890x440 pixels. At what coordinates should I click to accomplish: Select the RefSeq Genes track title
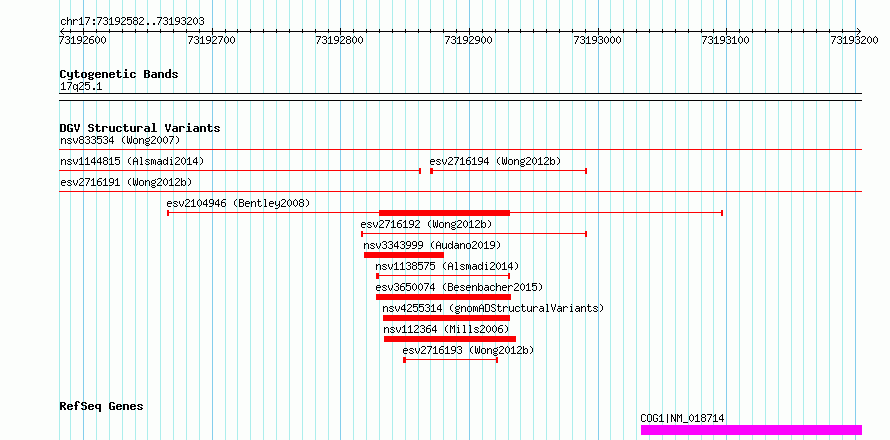click(102, 407)
